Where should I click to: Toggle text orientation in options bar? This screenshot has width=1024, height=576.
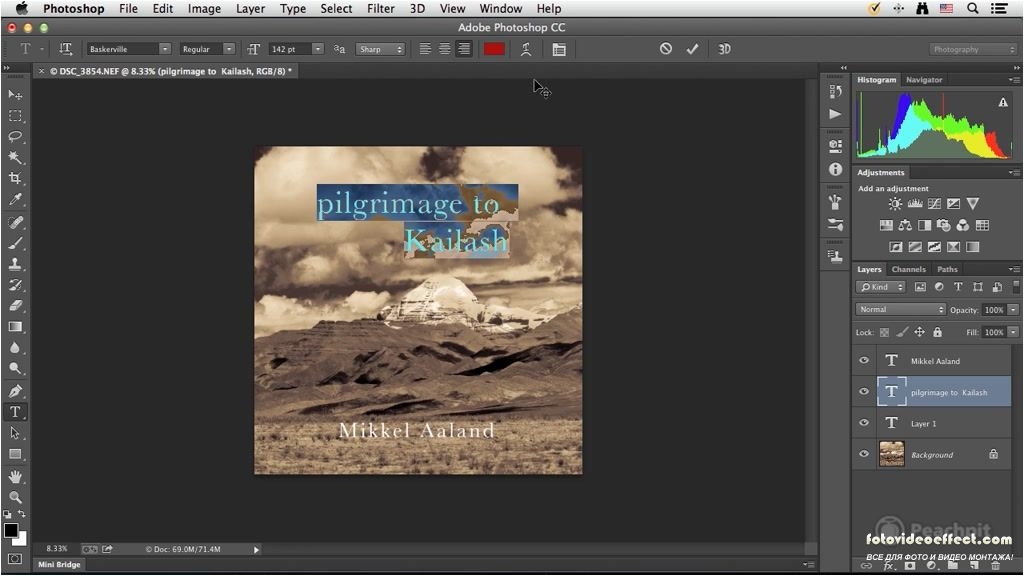[x=65, y=49]
